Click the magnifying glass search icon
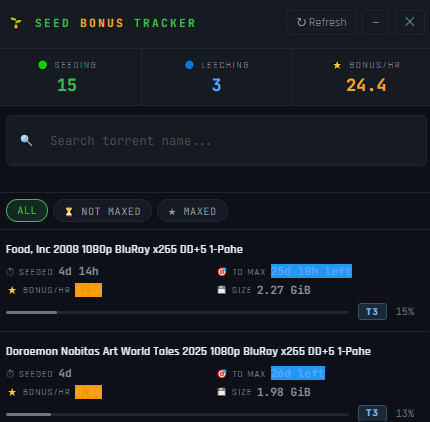Screen dimensions: 430x422 tap(27, 140)
